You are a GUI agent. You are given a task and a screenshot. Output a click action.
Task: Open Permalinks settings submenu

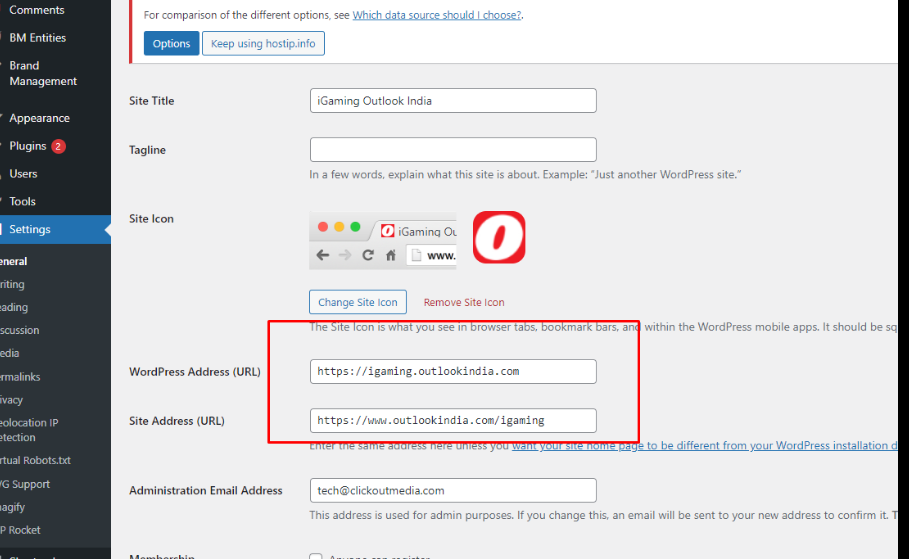[20, 377]
